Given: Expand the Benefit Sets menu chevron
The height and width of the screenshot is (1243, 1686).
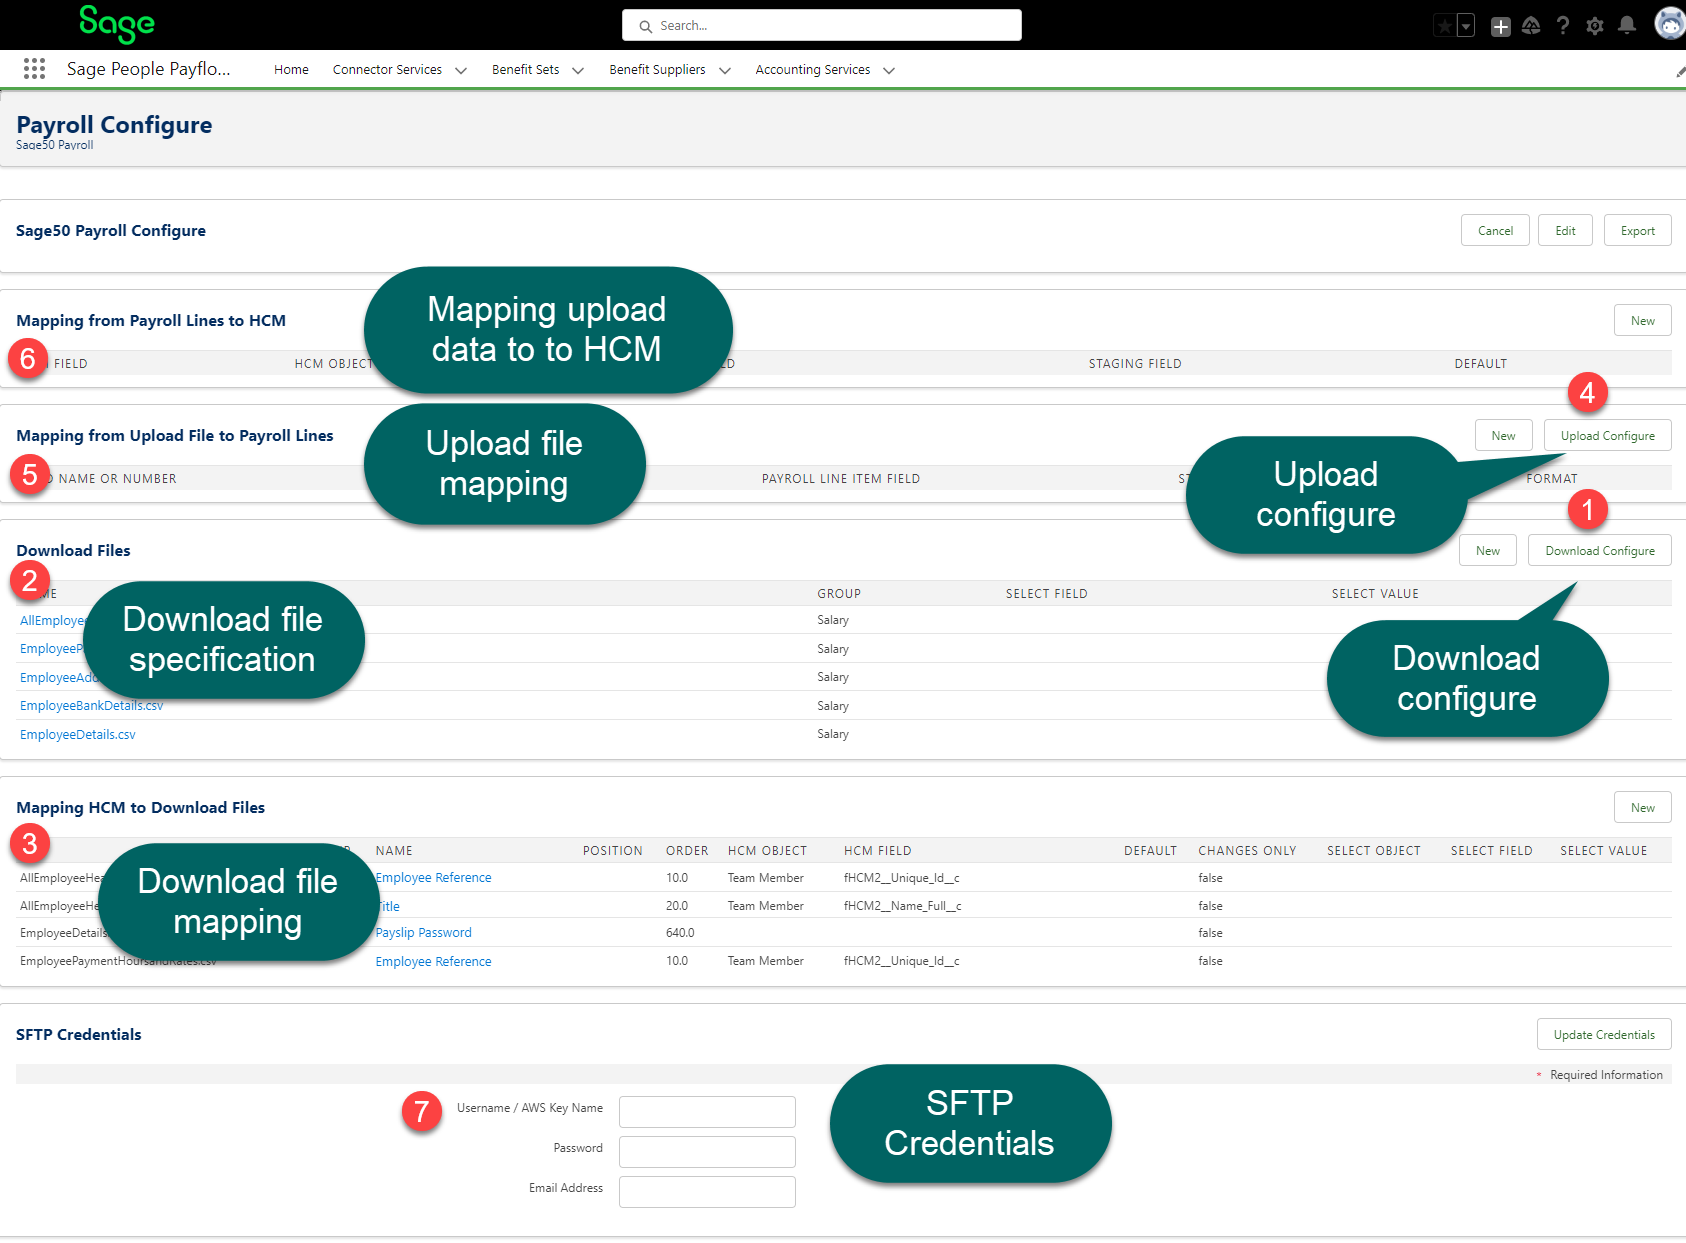Looking at the screenshot, I should click(x=578, y=70).
